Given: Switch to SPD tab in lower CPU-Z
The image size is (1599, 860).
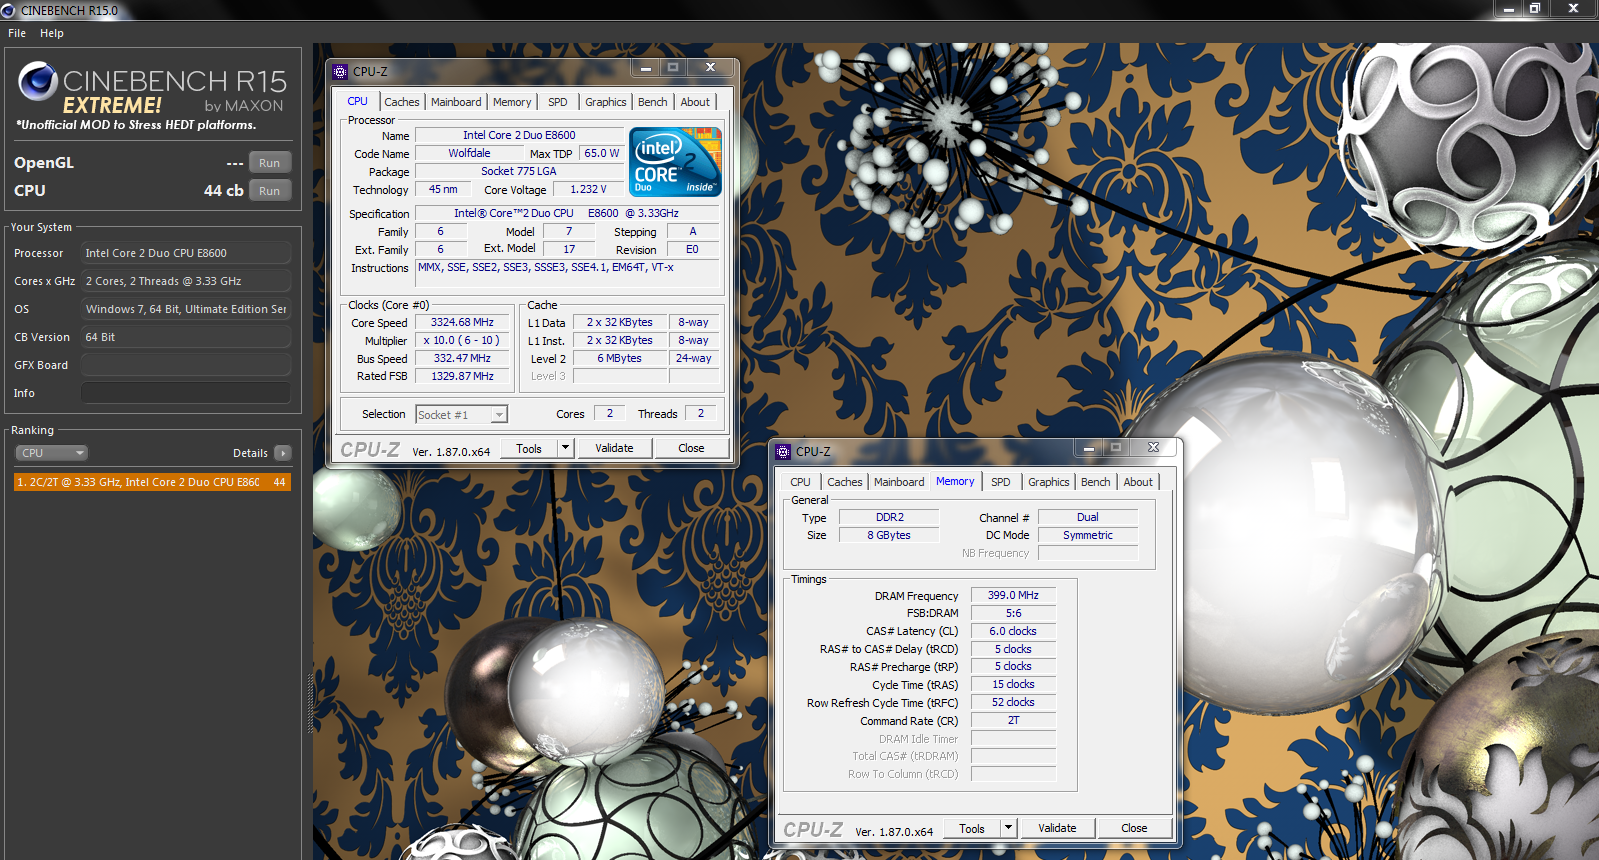Looking at the screenshot, I should pos(1001,482).
